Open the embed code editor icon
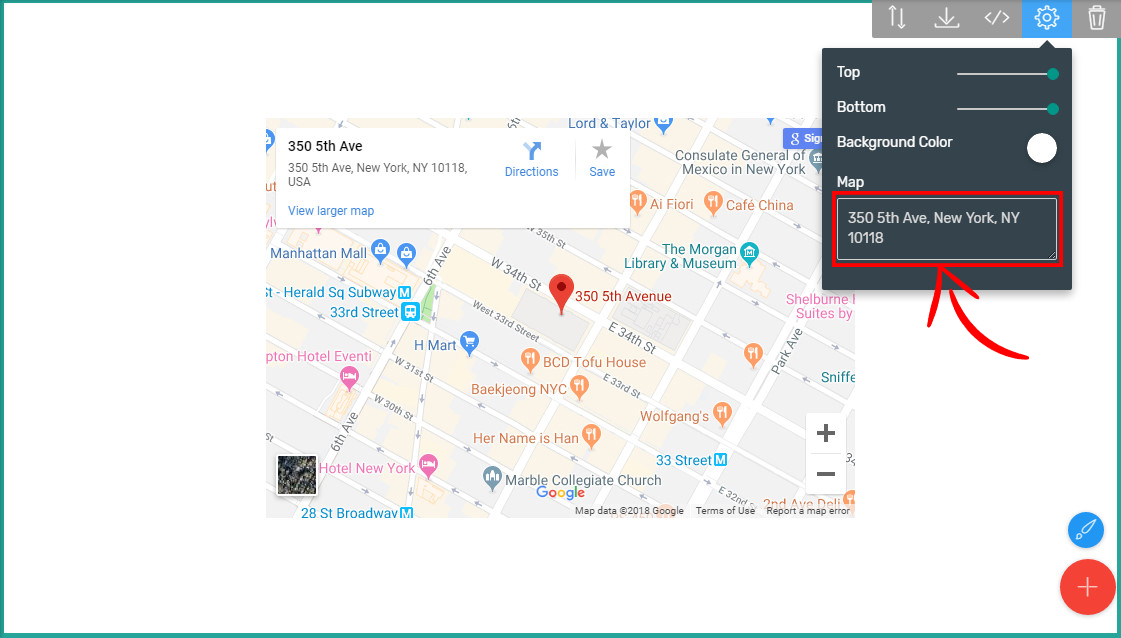1121x638 pixels. 996,18
